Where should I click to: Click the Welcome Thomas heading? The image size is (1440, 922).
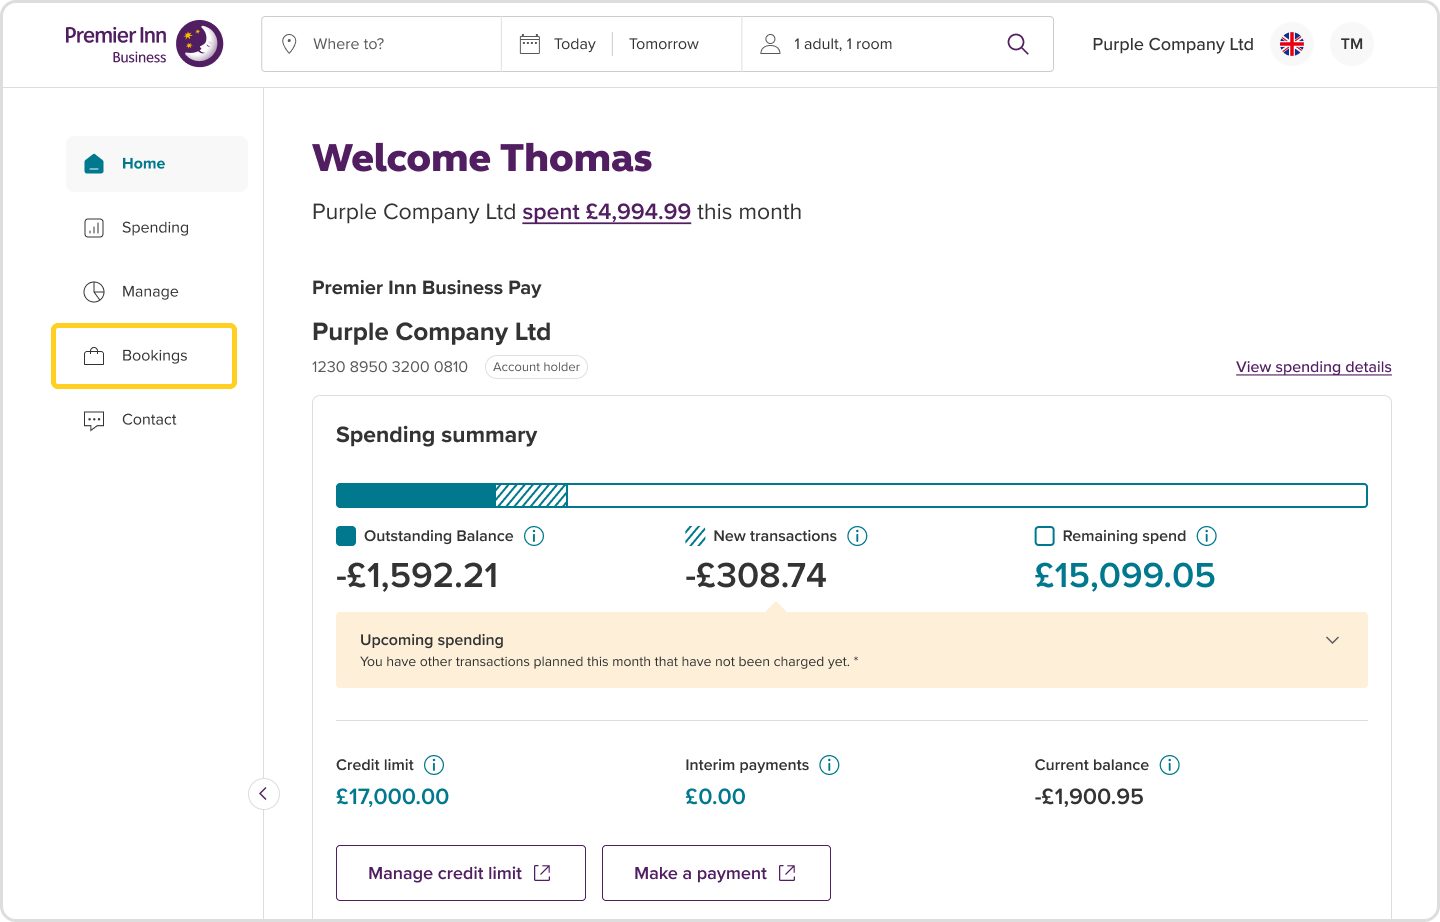pyautogui.click(x=482, y=158)
